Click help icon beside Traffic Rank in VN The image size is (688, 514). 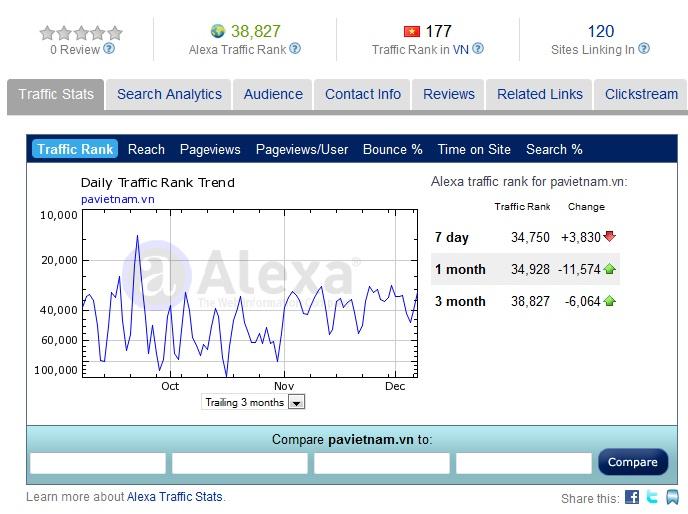pos(478,48)
